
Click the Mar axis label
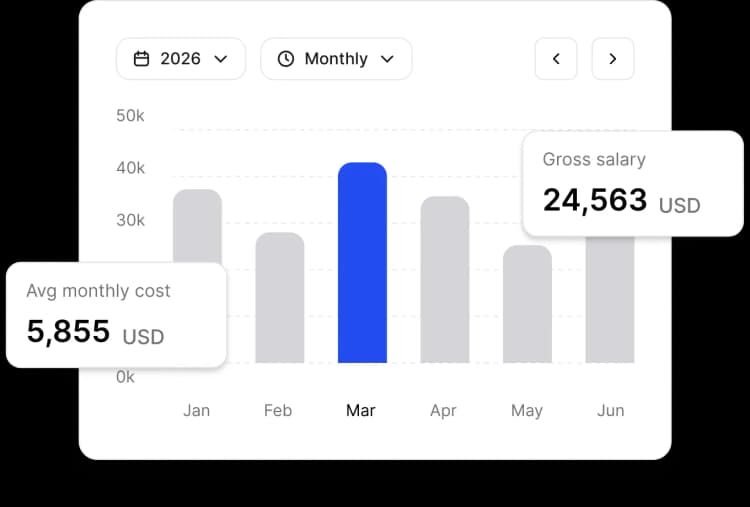(x=361, y=410)
